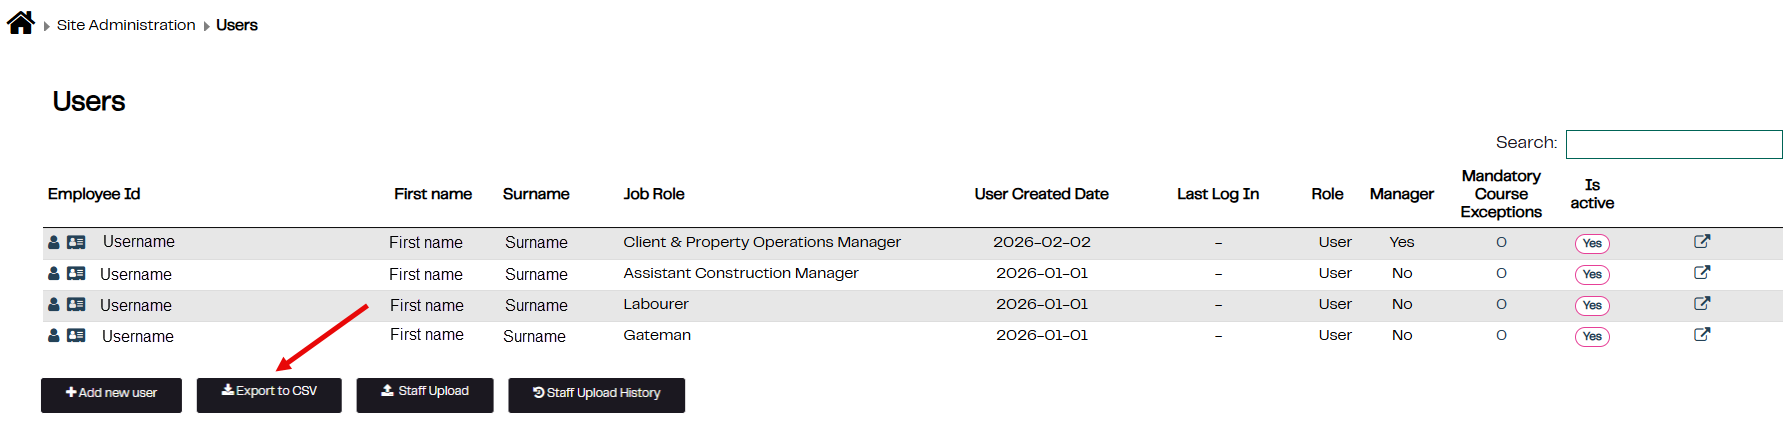View Staff Upload History
The image size is (1784, 431).
[x=596, y=394]
